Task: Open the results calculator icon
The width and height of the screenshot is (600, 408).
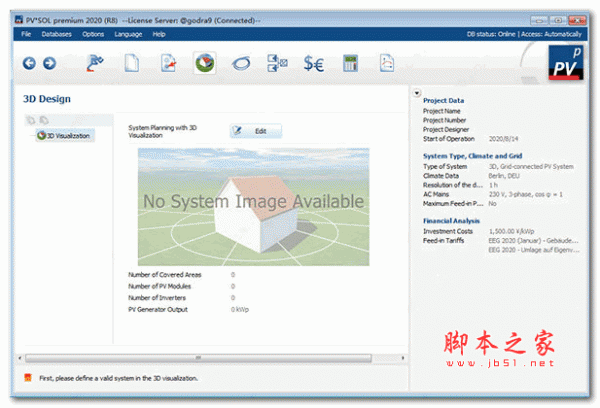Action: point(351,63)
